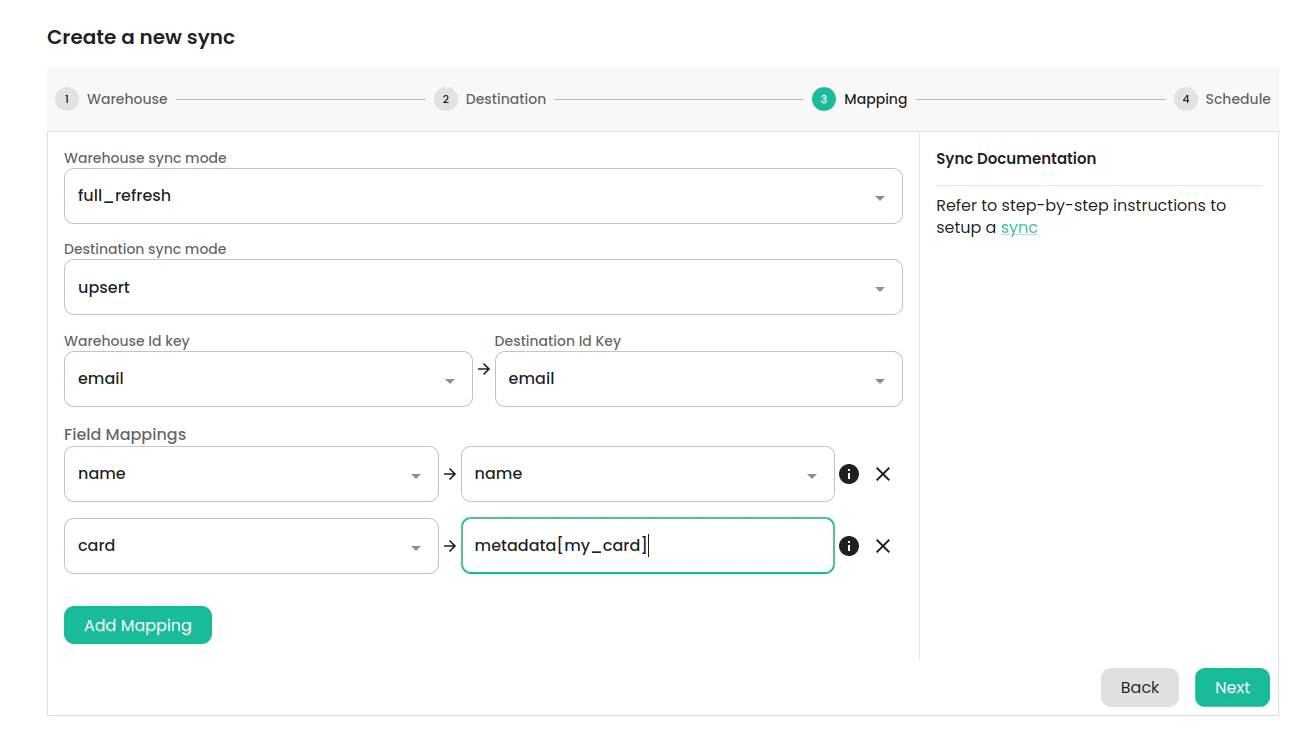
Task: Focus the metadata[my_card] input field
Action: [648, 546]
